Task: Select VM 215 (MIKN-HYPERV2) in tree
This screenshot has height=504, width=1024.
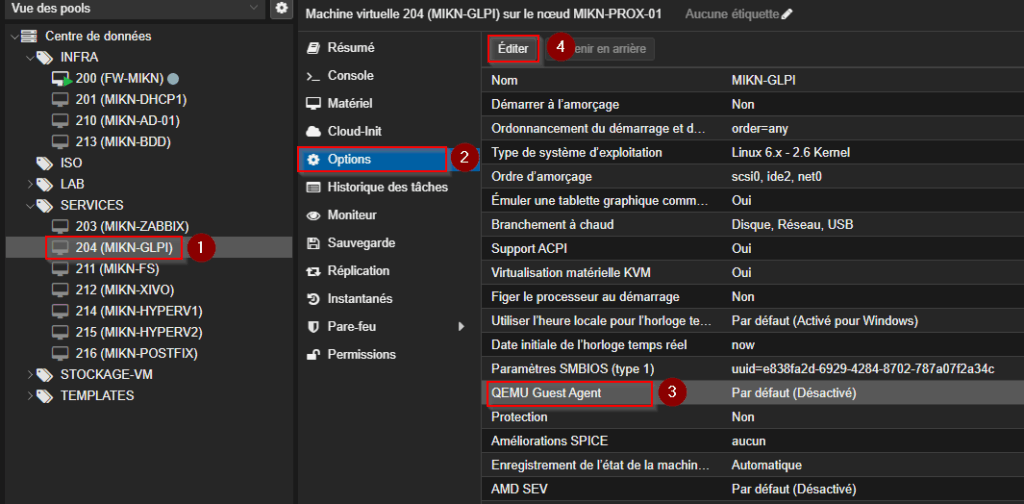Action: pyautogui.click(x=139, y=332)
